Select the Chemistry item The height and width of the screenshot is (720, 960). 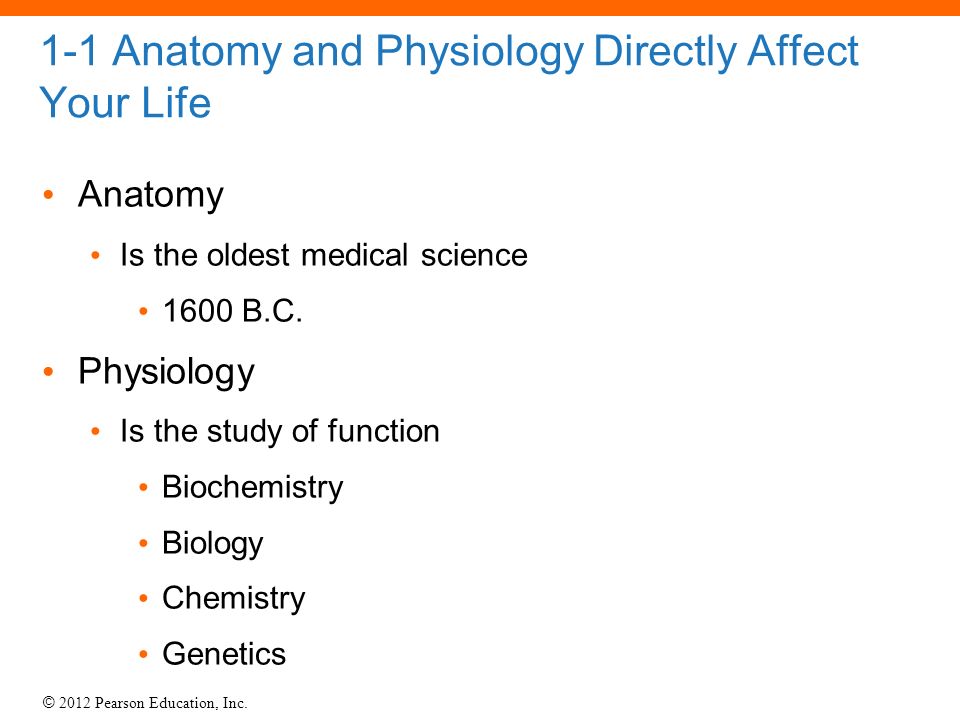click(x=233, y=599)
